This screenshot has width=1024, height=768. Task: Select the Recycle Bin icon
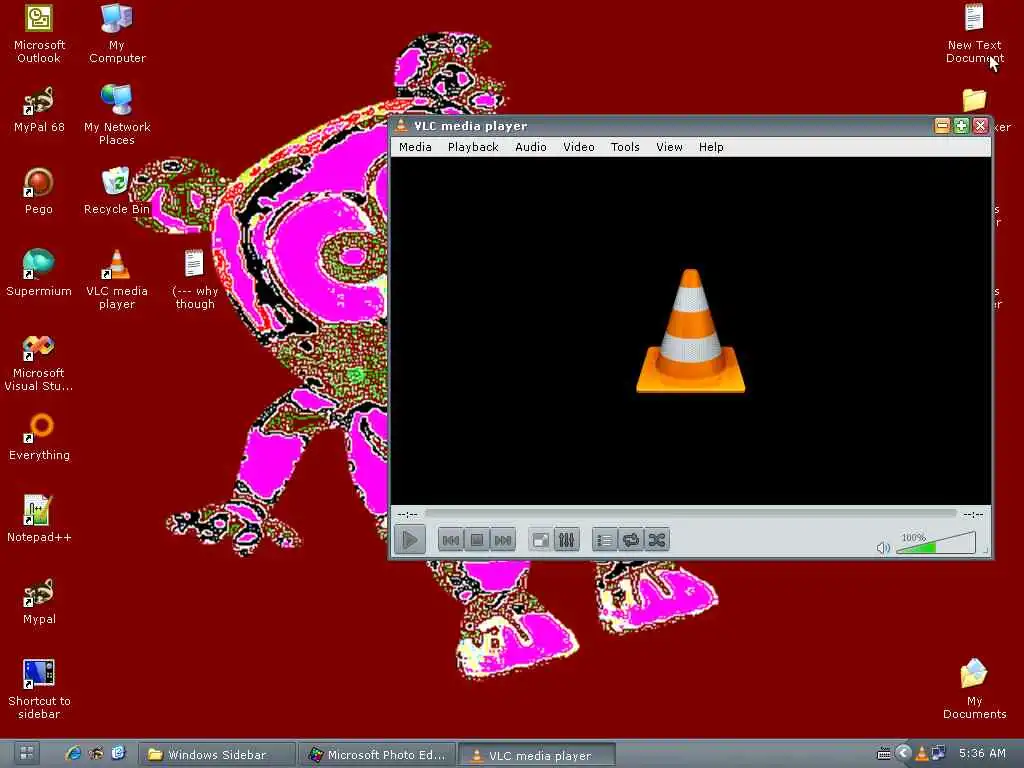pos(117,191)
